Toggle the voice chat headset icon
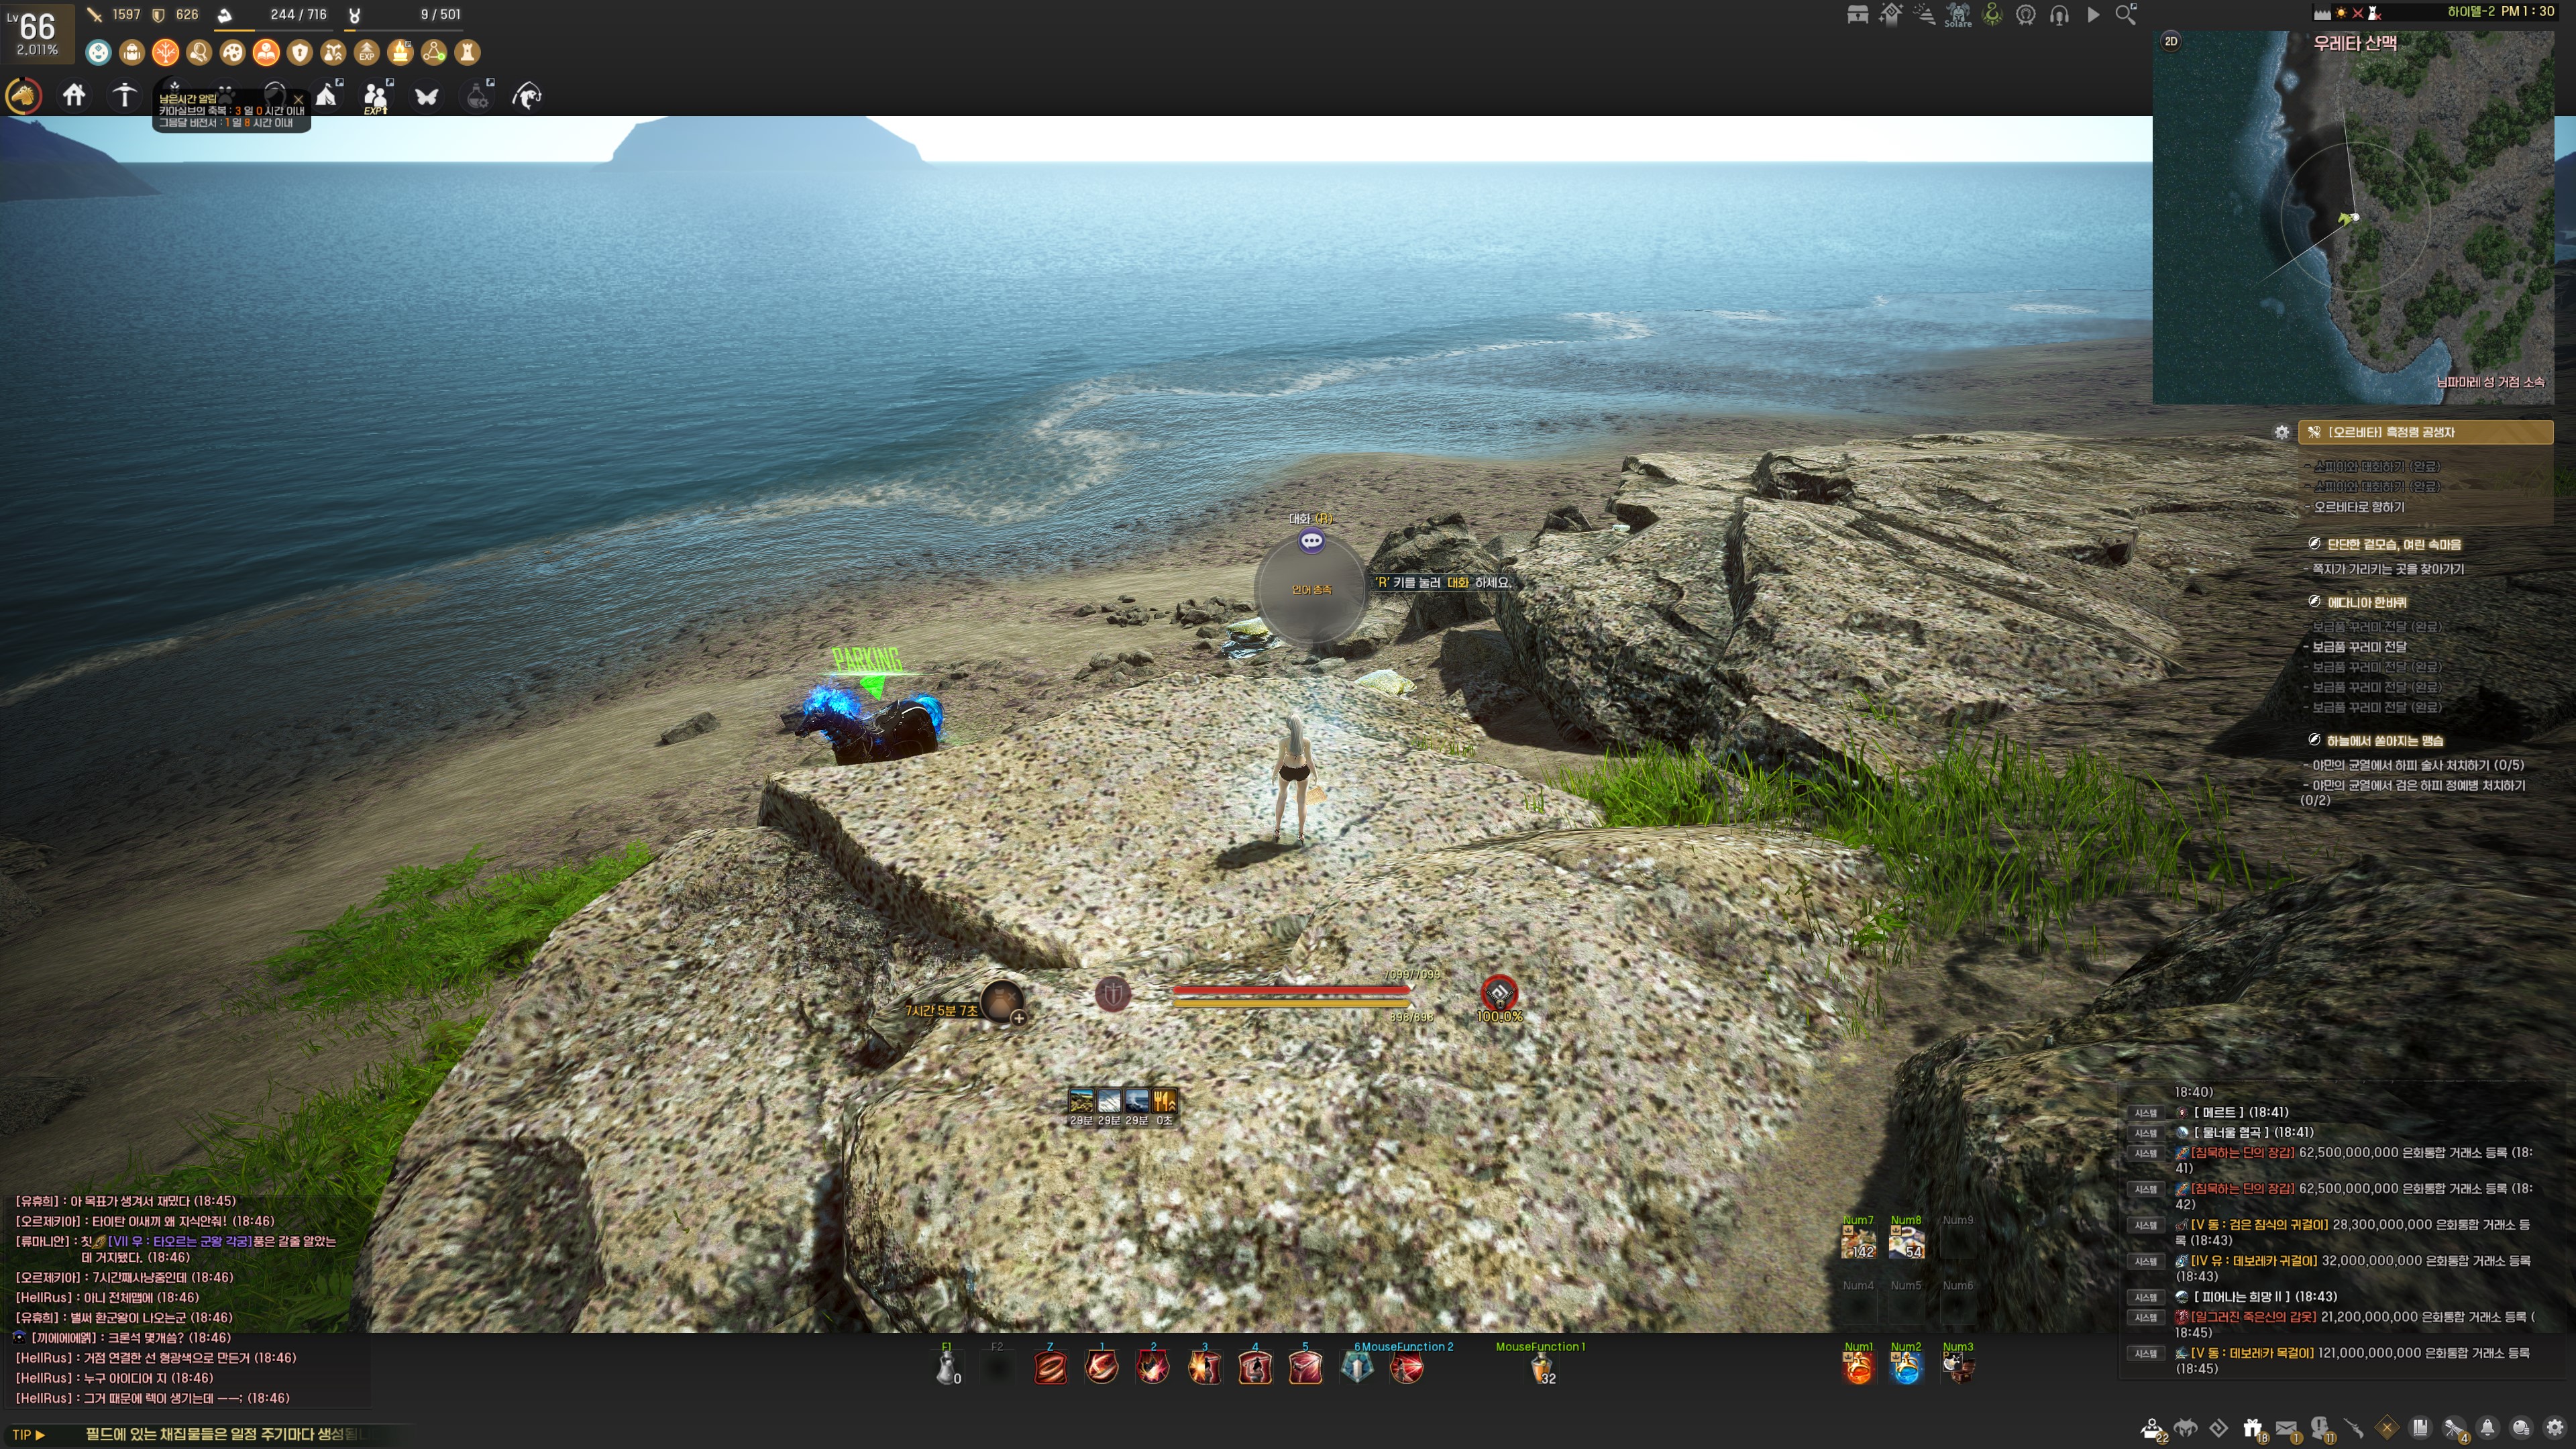Image resolution: width=2576 pixels, height=1449 pixels. click(2059, 14)
